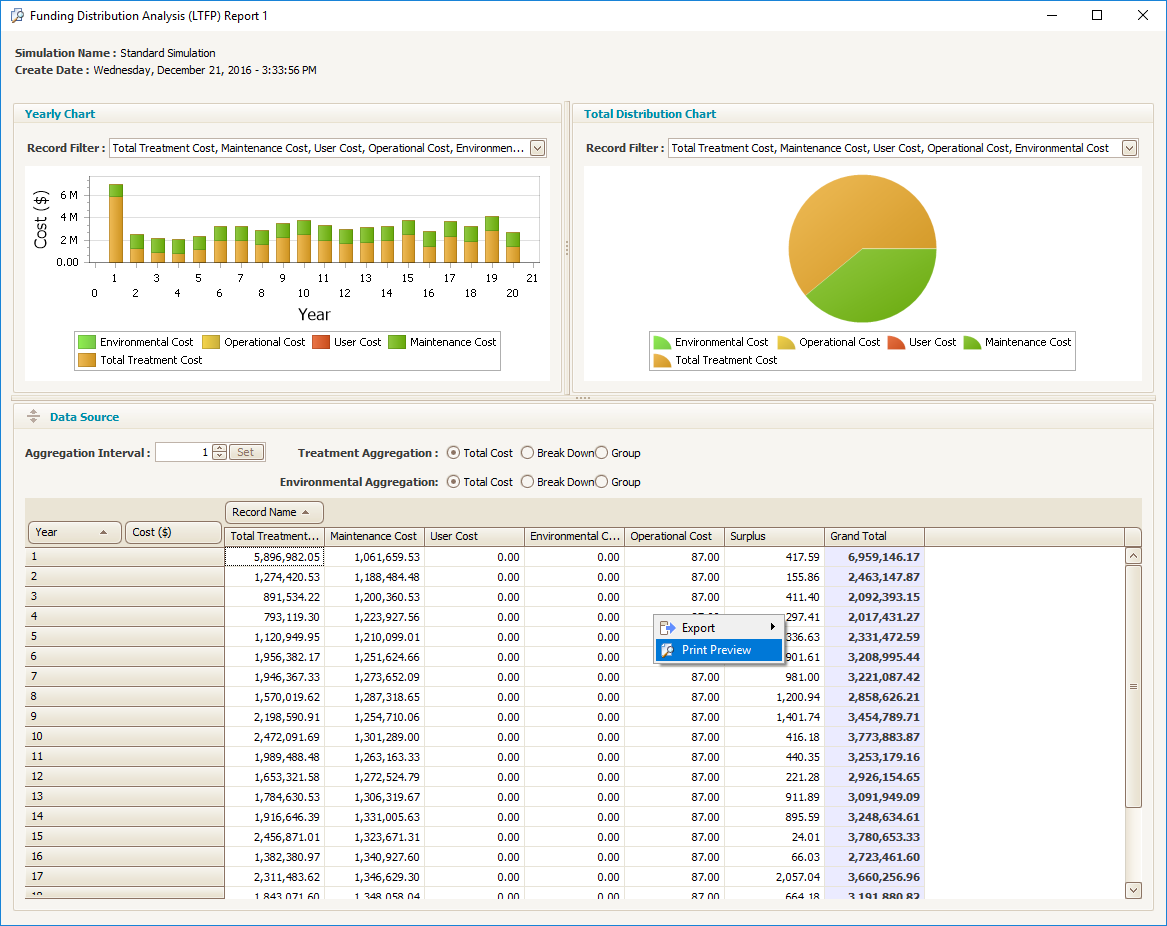Sort by the Record Name field header
1167x926 pixels.
(x=274, y=512)
